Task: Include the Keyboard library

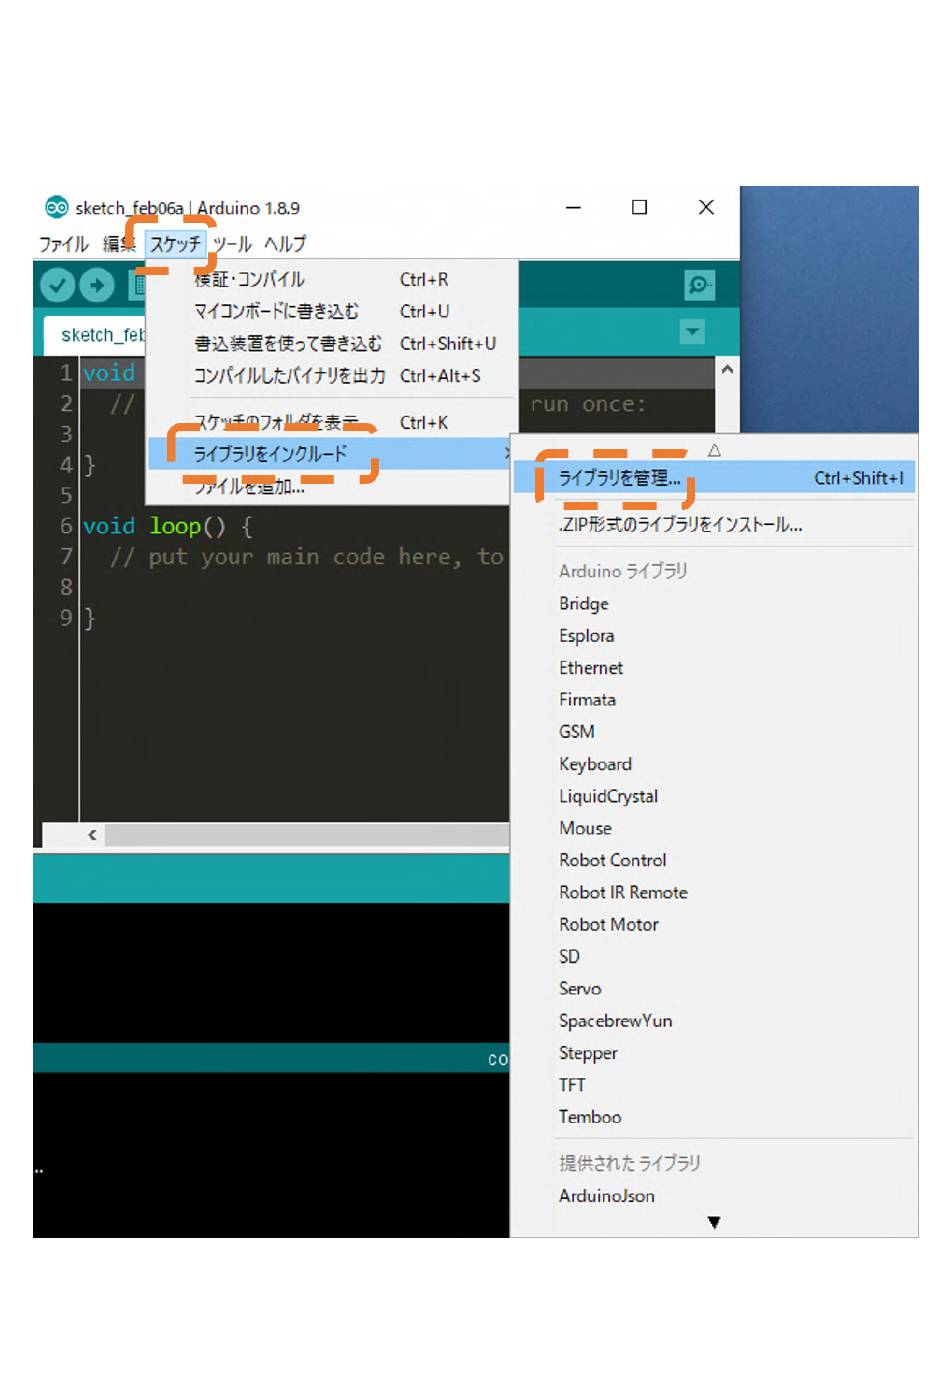Action: [714, 764]
